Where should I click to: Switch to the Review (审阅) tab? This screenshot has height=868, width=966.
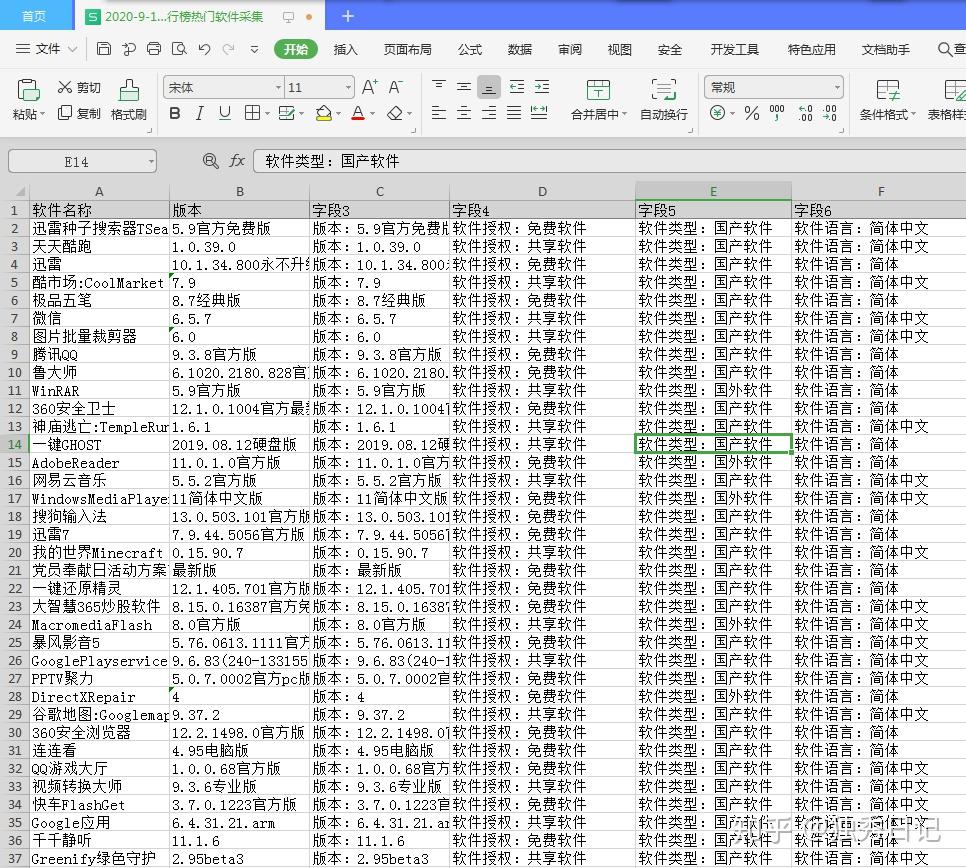(x=569, y=49)
